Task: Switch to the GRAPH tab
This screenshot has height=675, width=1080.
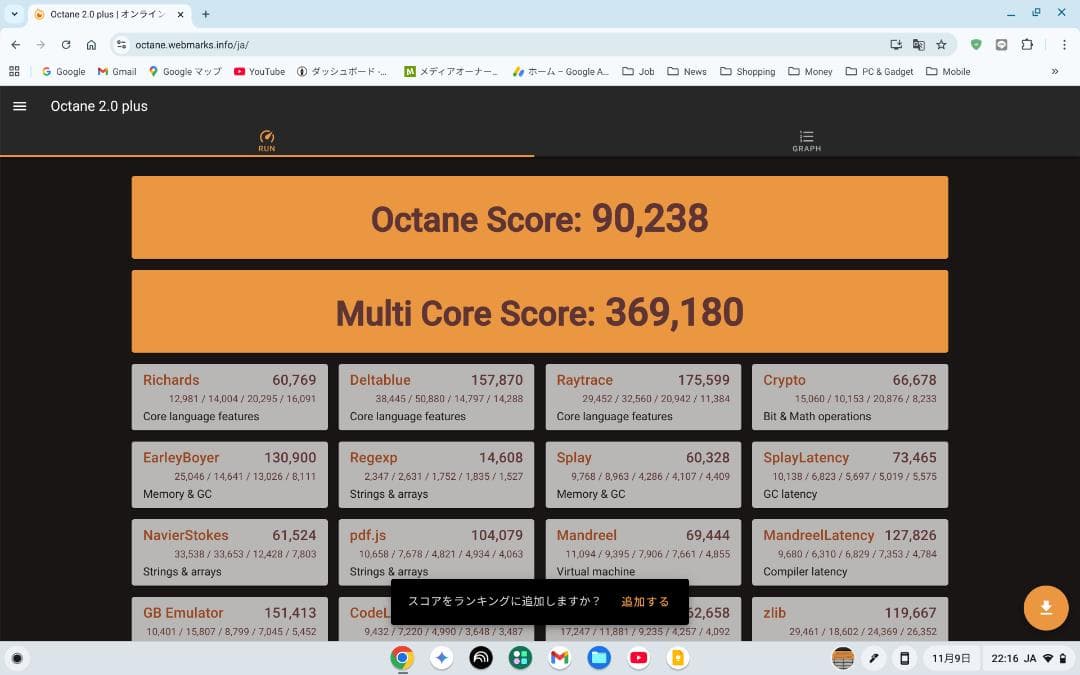Action: 806,141
